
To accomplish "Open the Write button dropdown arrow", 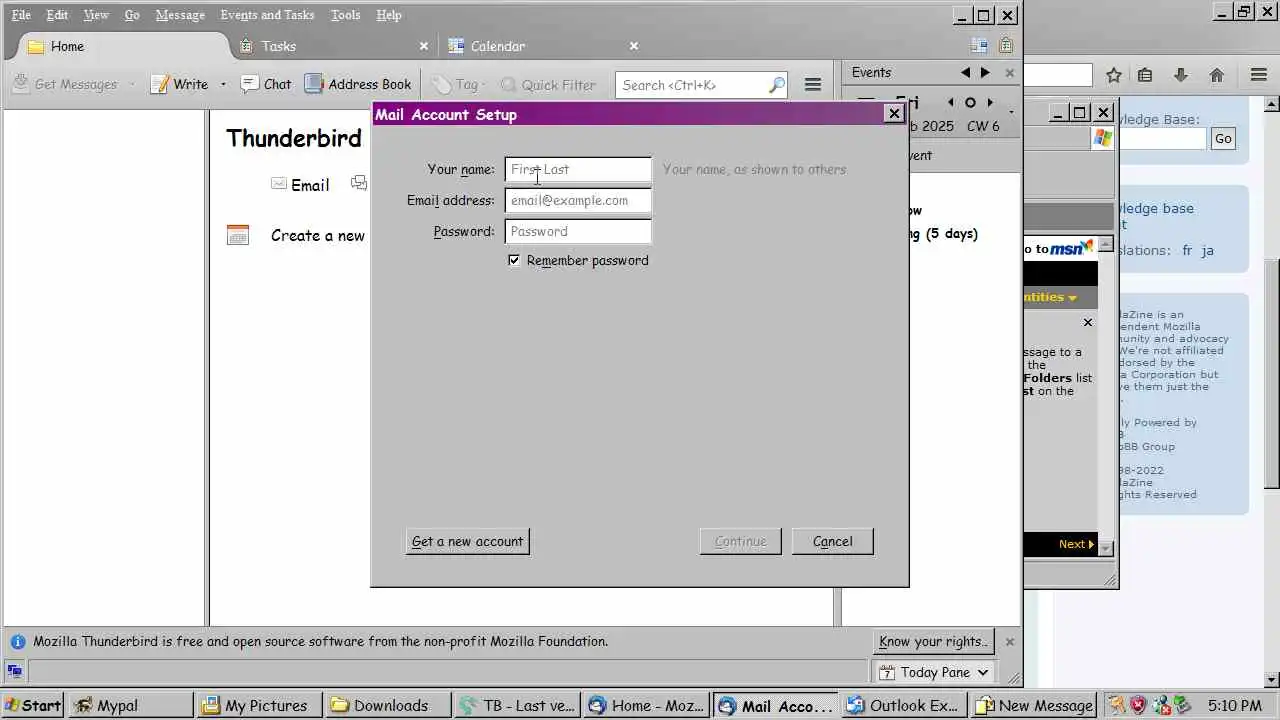I will (223, 85).
